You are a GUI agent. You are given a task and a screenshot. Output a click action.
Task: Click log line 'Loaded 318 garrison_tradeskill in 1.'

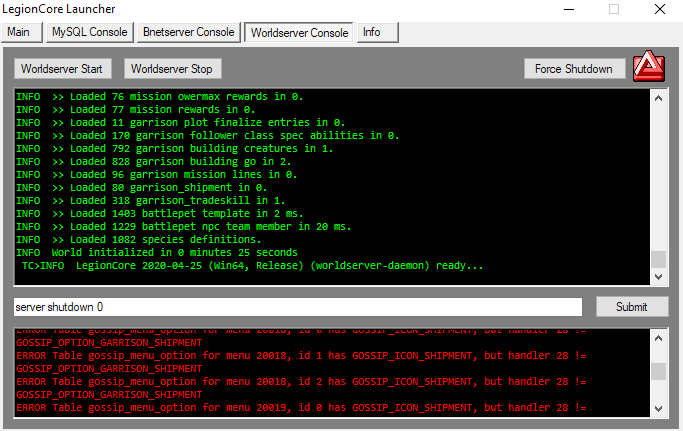[150, 200]
